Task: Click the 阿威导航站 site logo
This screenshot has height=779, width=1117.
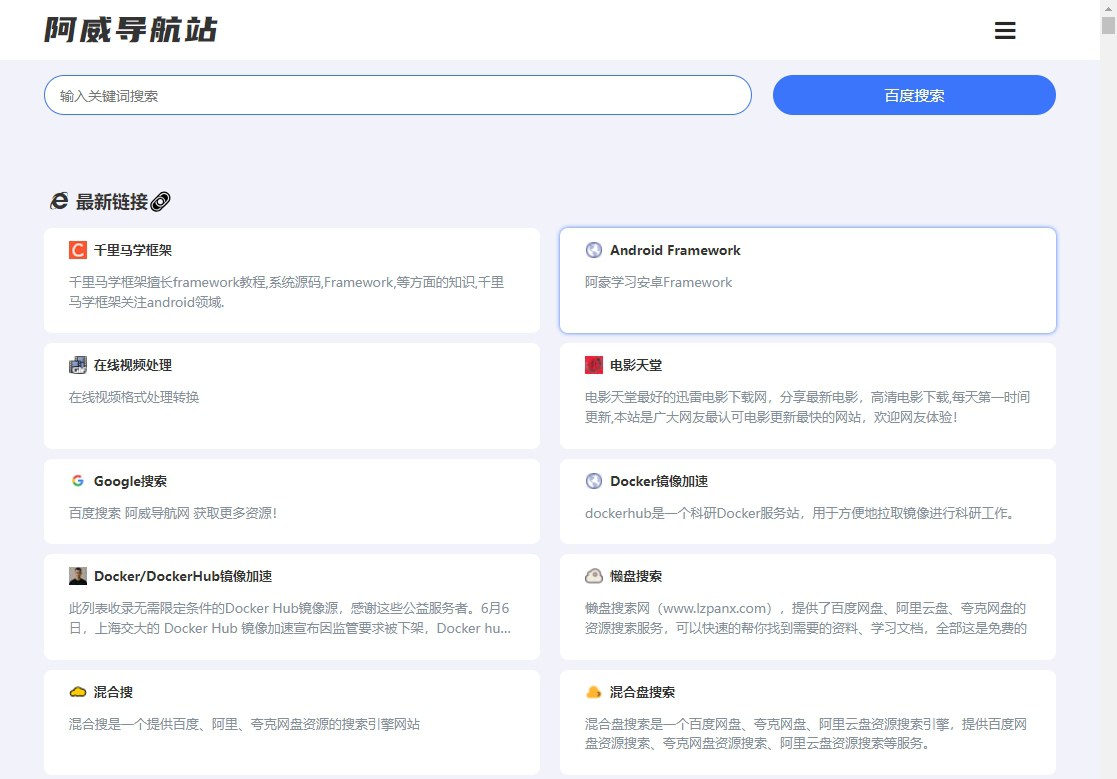Action: coord(130,30)
